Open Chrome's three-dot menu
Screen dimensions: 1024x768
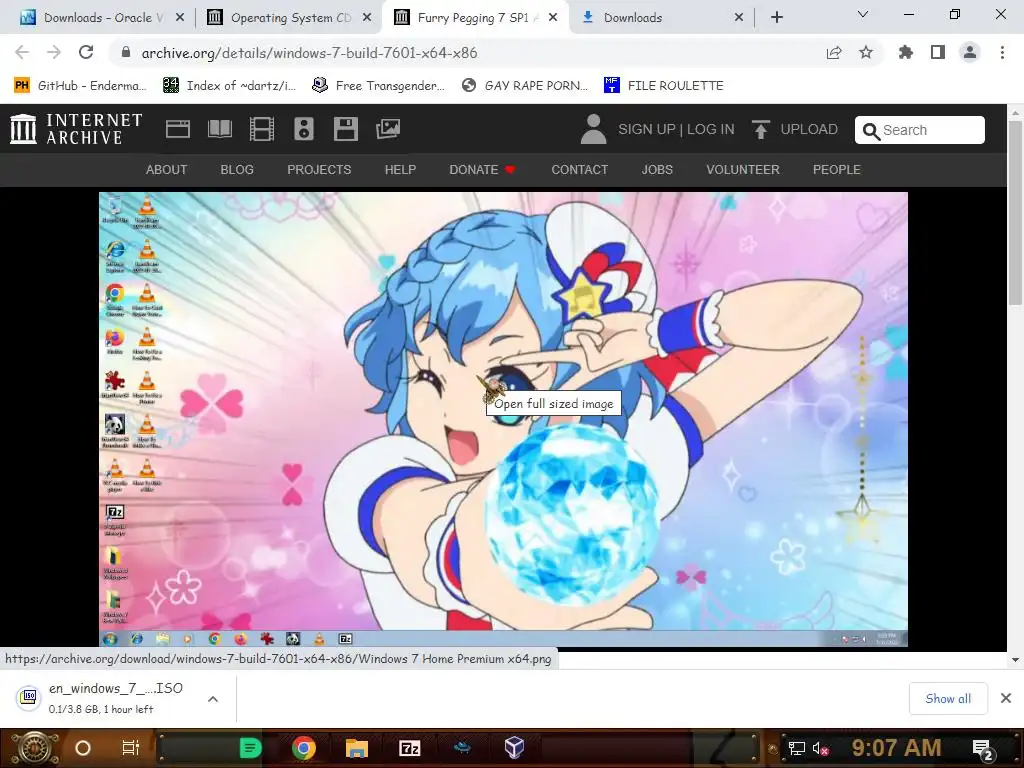point(1002,52)
